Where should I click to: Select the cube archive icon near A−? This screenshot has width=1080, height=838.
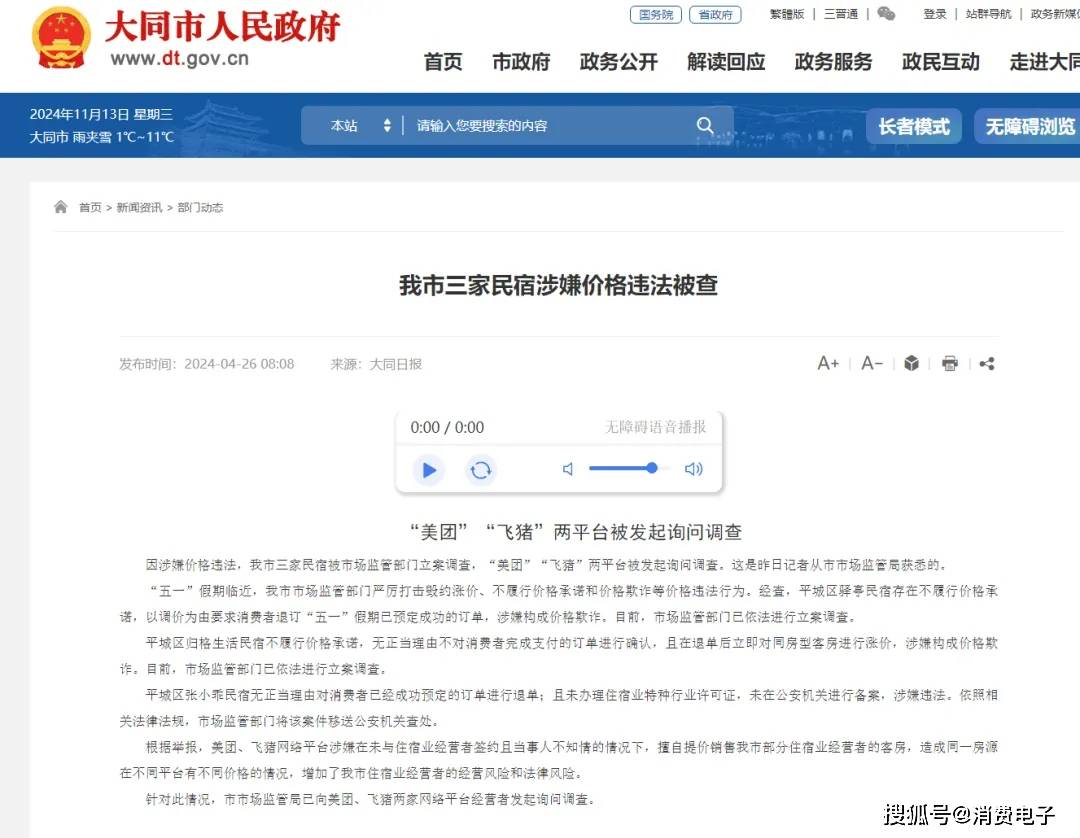(x=911, y=363)
